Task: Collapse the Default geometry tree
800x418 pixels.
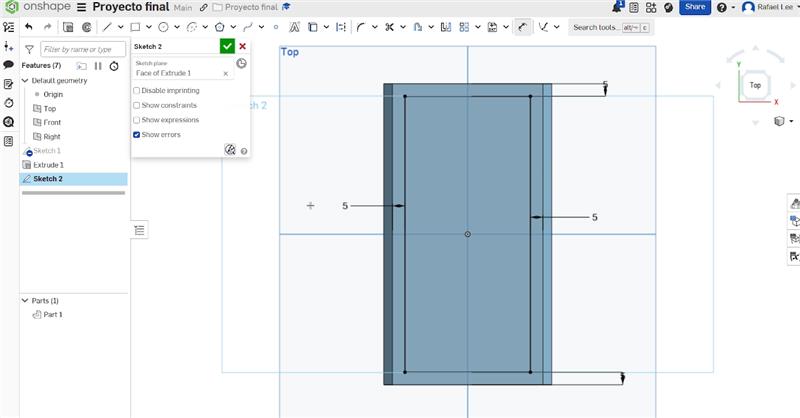Action: (x=25, y=81)
